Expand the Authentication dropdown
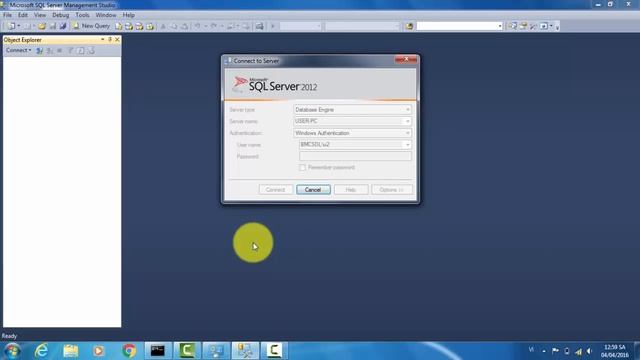 [x=407, y=133]
